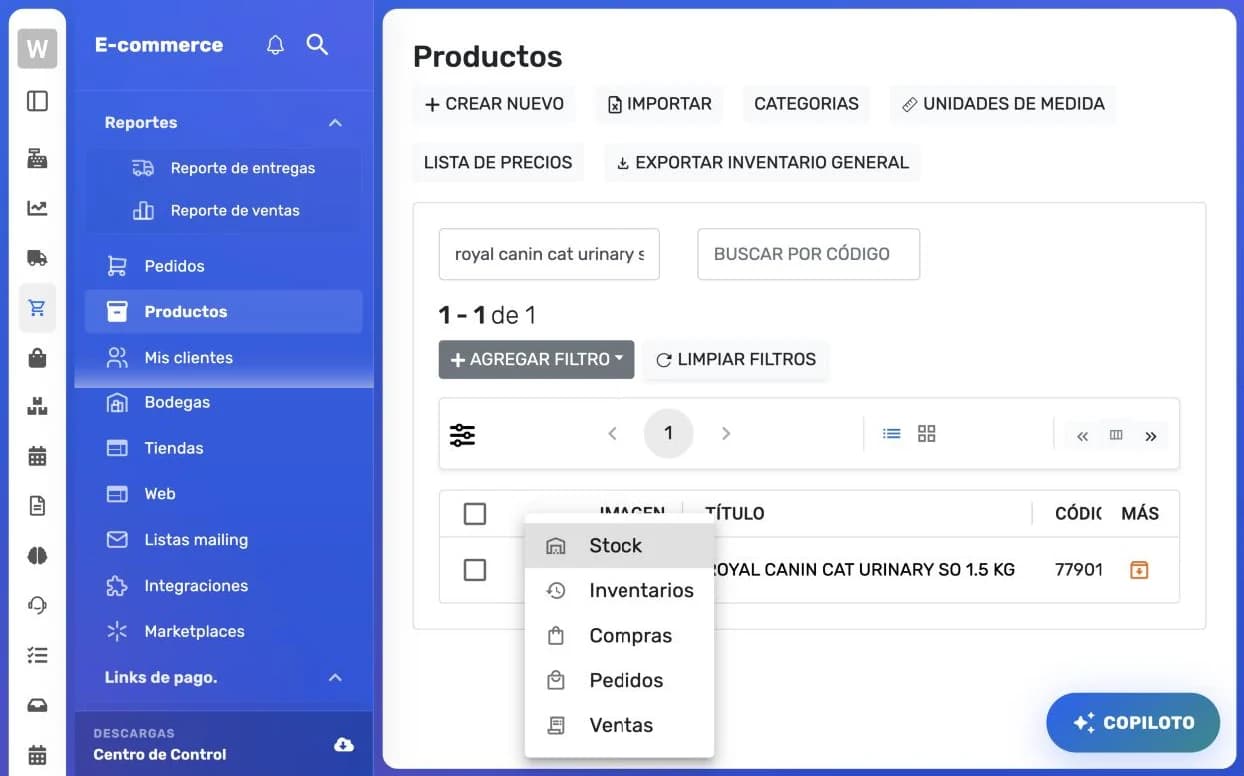Open the cash register module icon
The image size is (1244, 776).
point(37,158)
